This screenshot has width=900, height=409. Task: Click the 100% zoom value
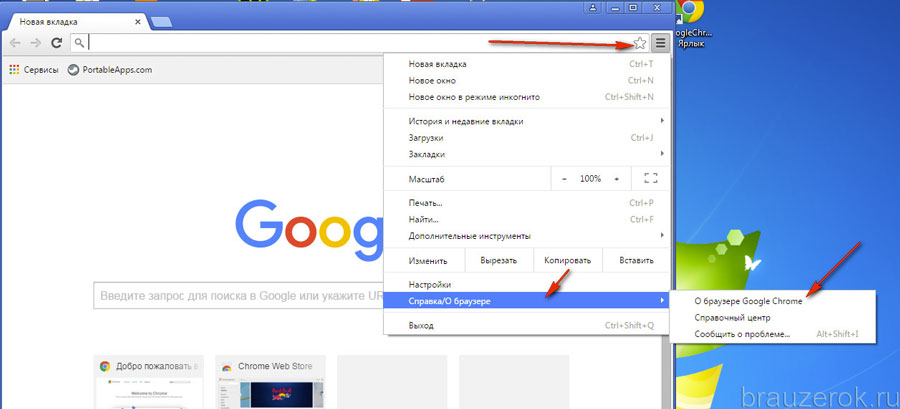pos(590,179)
